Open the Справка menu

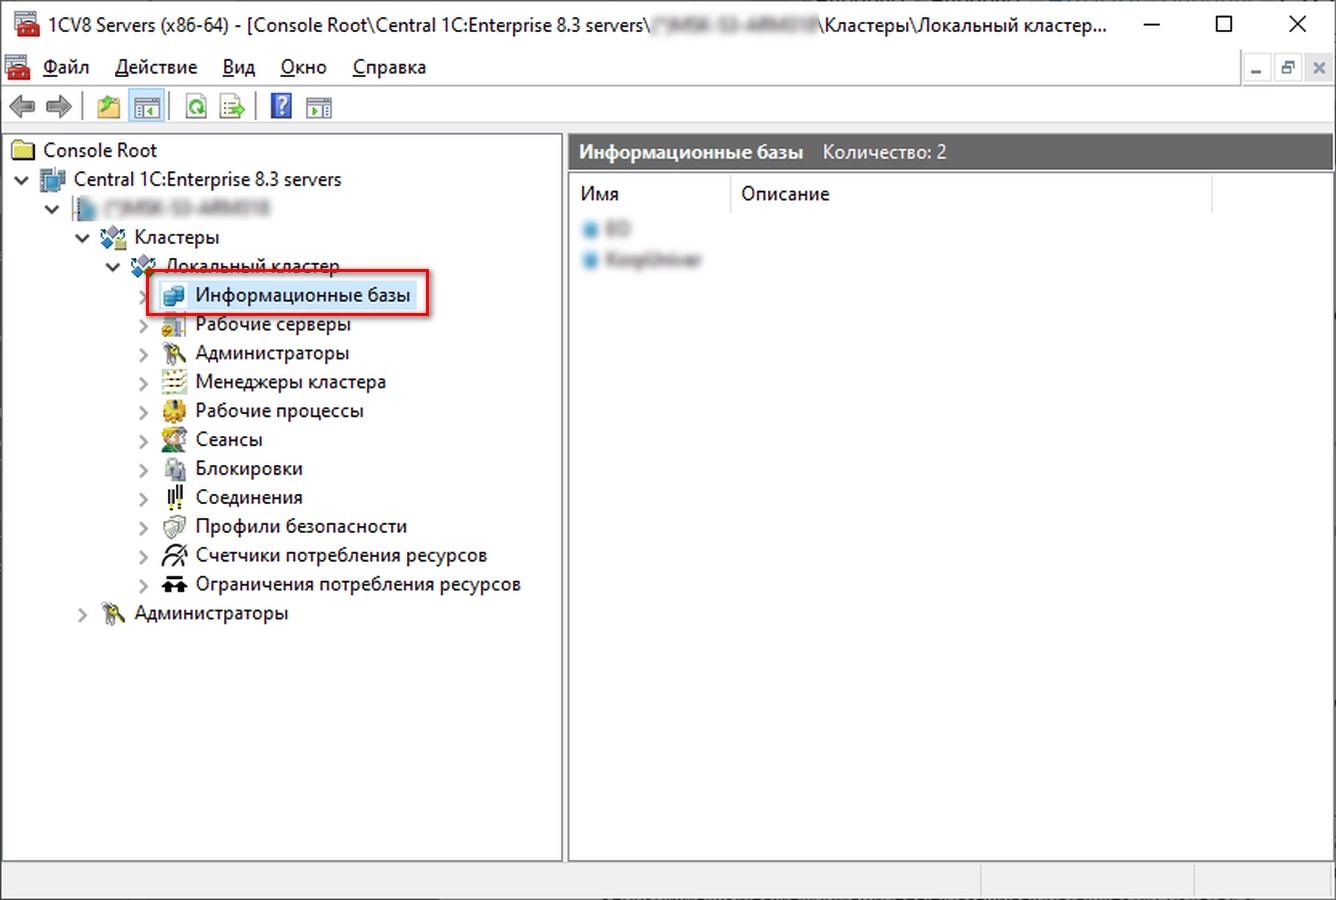[x=389, y=68]
